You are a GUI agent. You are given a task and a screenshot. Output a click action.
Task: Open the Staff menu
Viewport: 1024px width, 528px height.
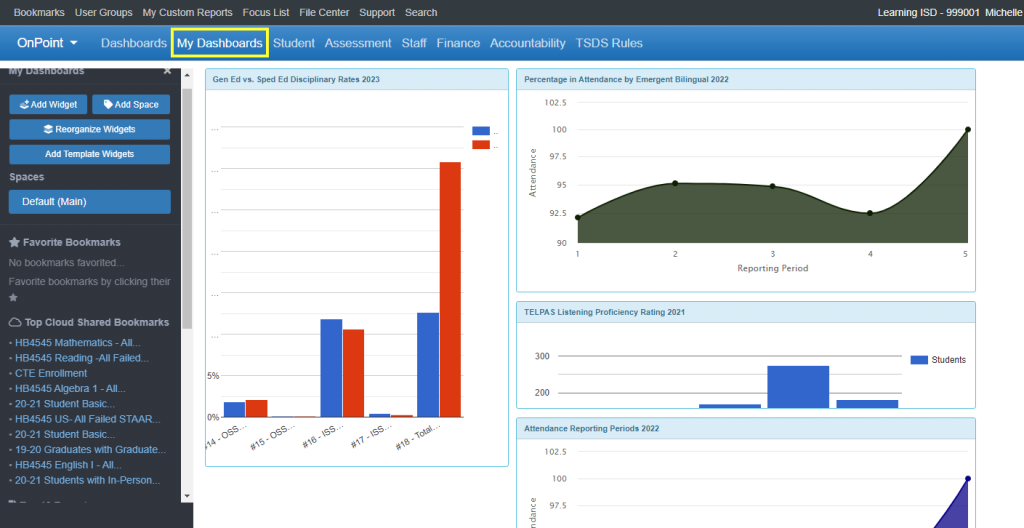(x=414, y=43)
